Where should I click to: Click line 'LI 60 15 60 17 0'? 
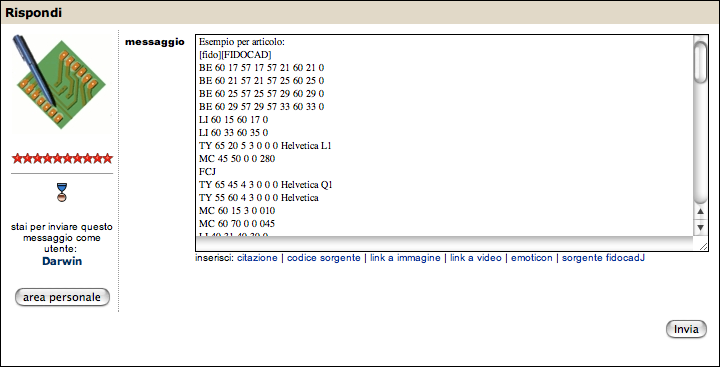pos(233,120)
